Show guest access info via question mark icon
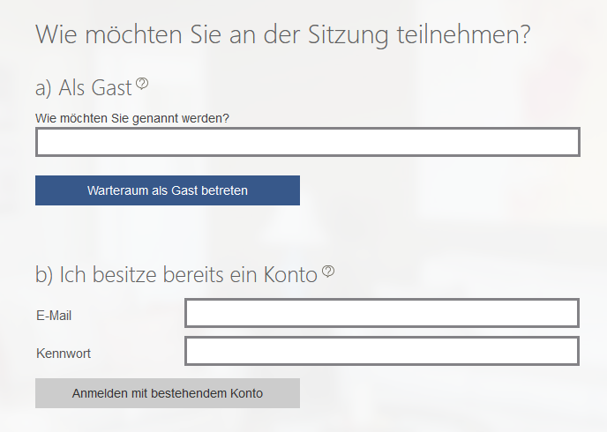Screen dimensions: 607x432 click(142, 83)
